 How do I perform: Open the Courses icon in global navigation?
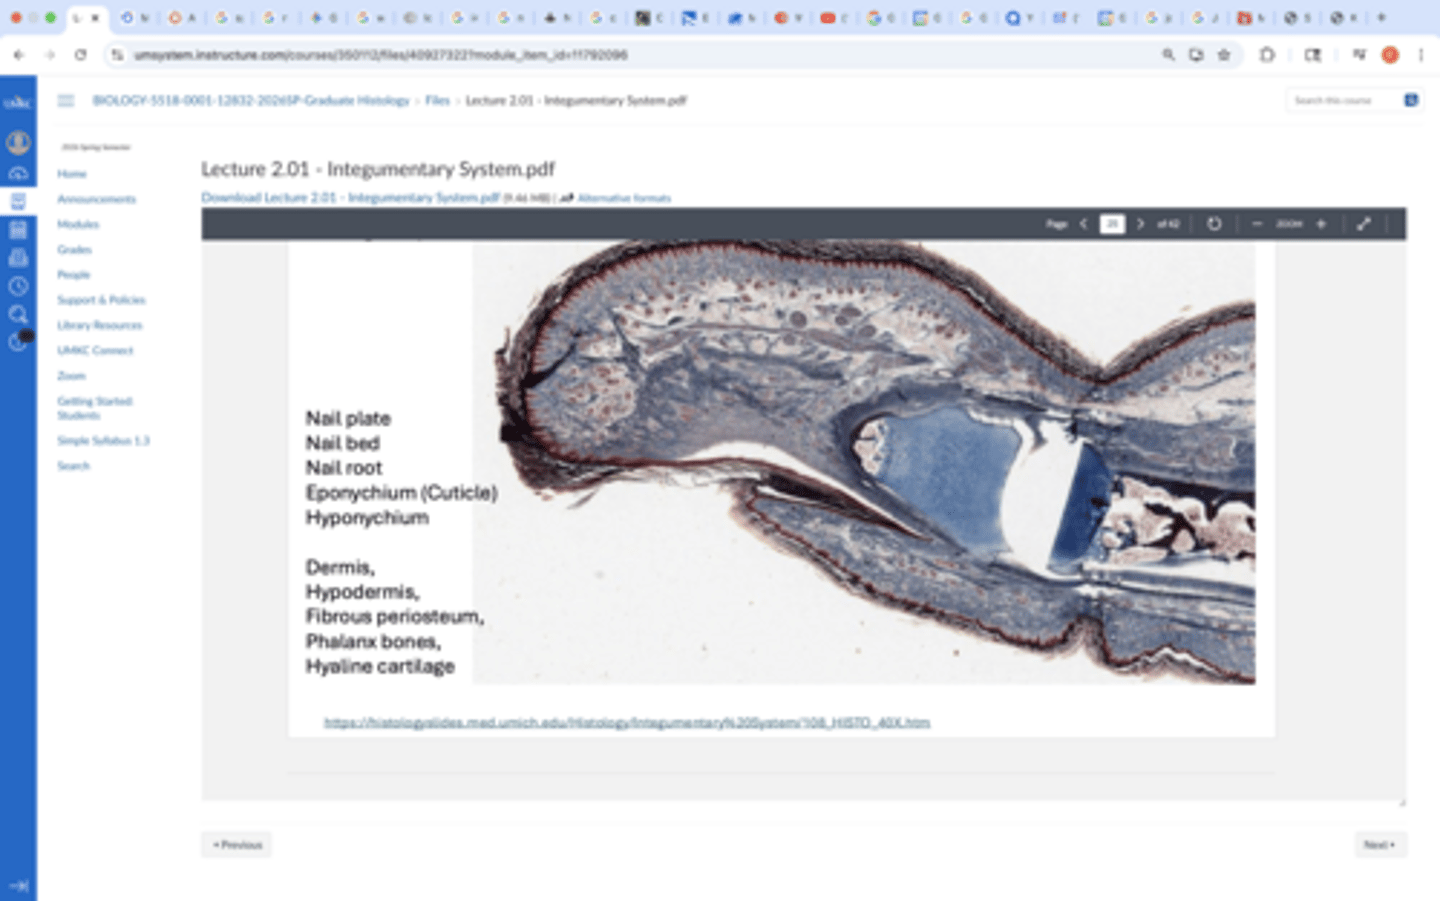(x=18, y=201)
